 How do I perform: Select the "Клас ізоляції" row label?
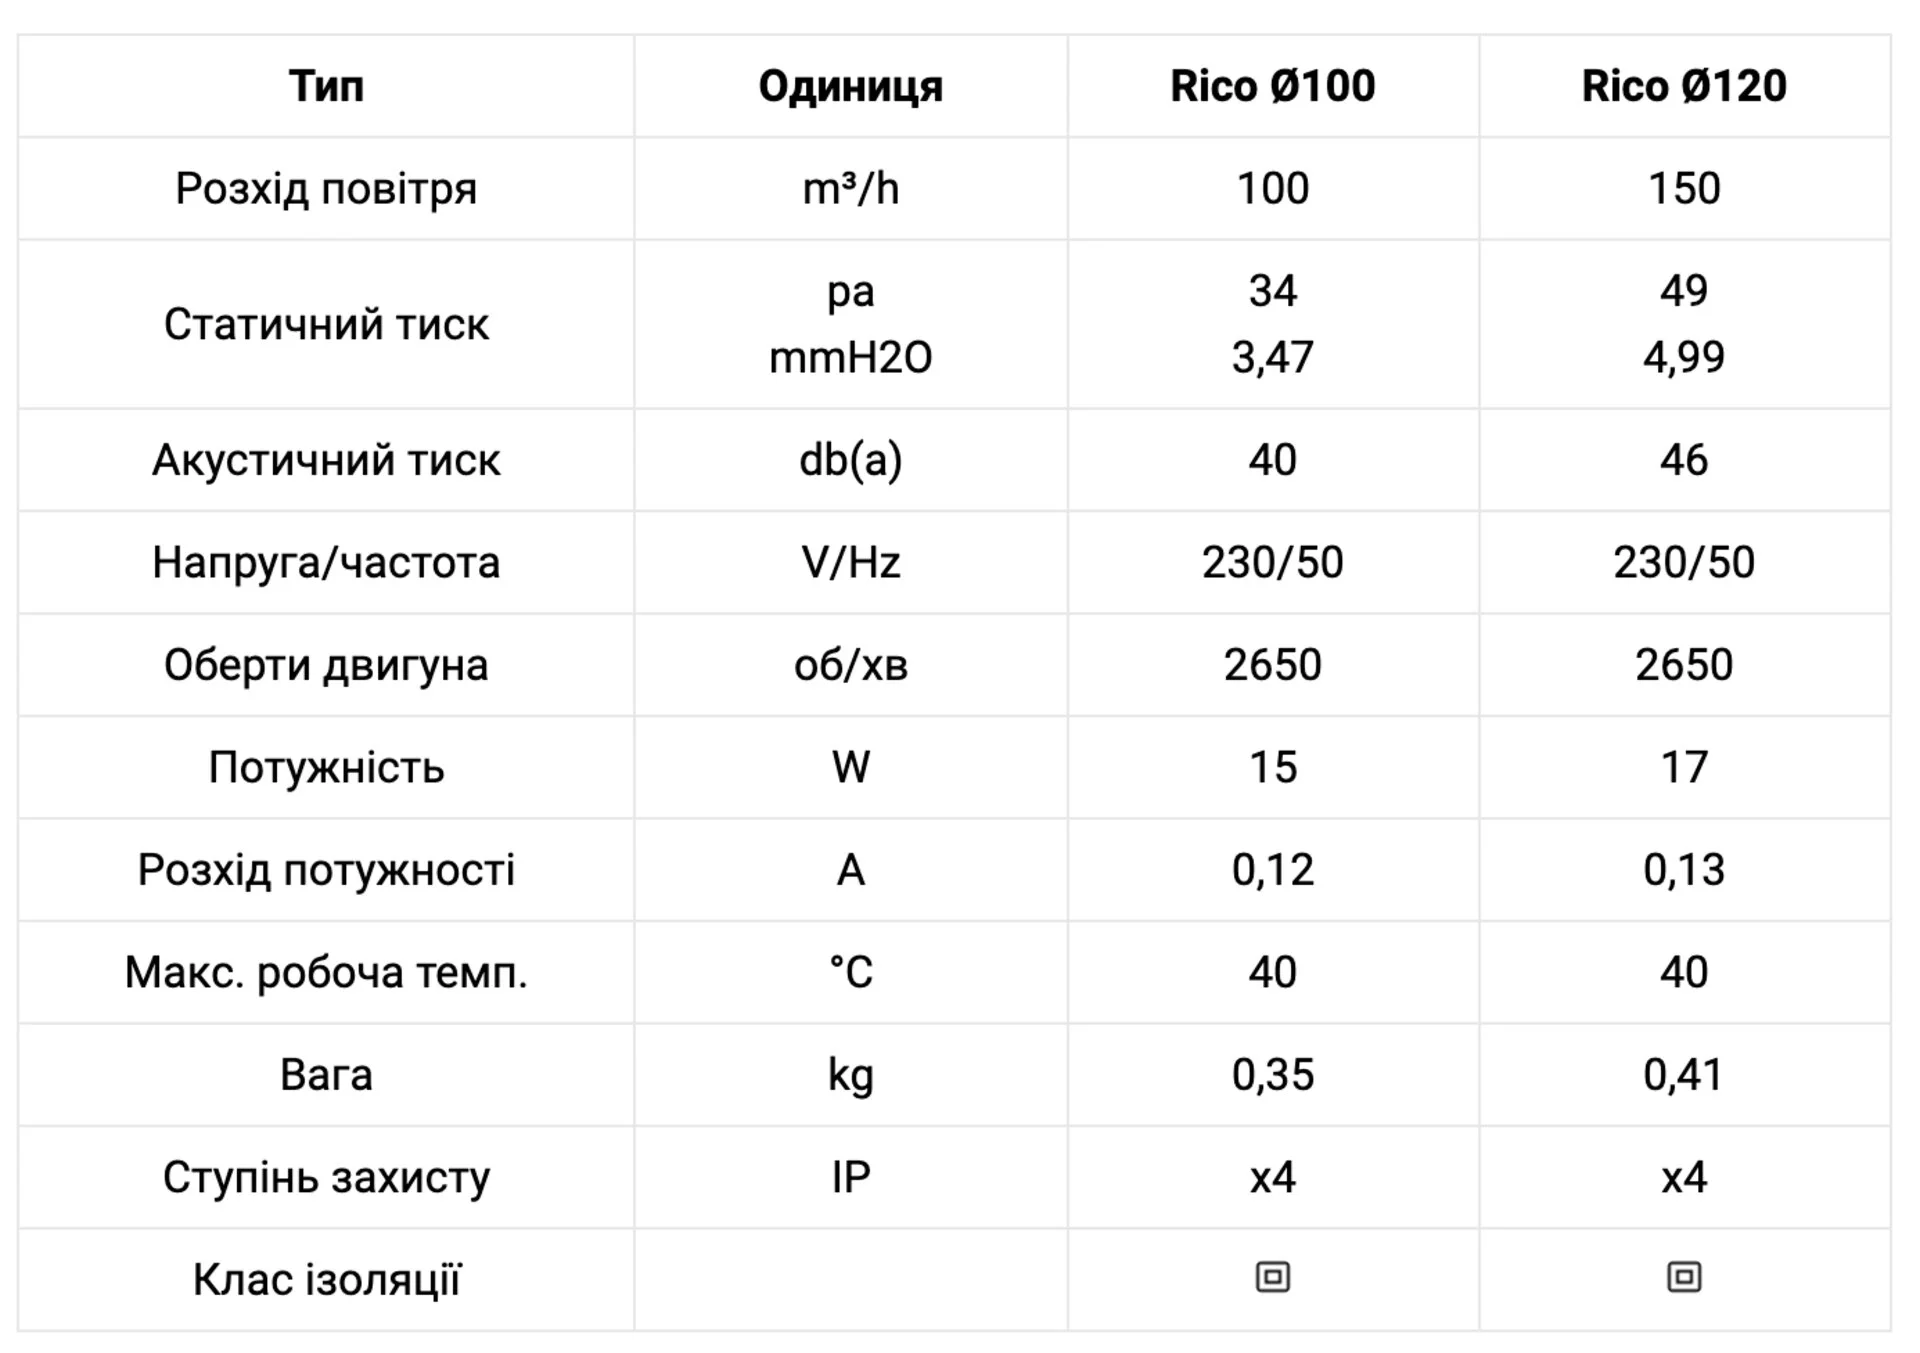point(326,1279)
